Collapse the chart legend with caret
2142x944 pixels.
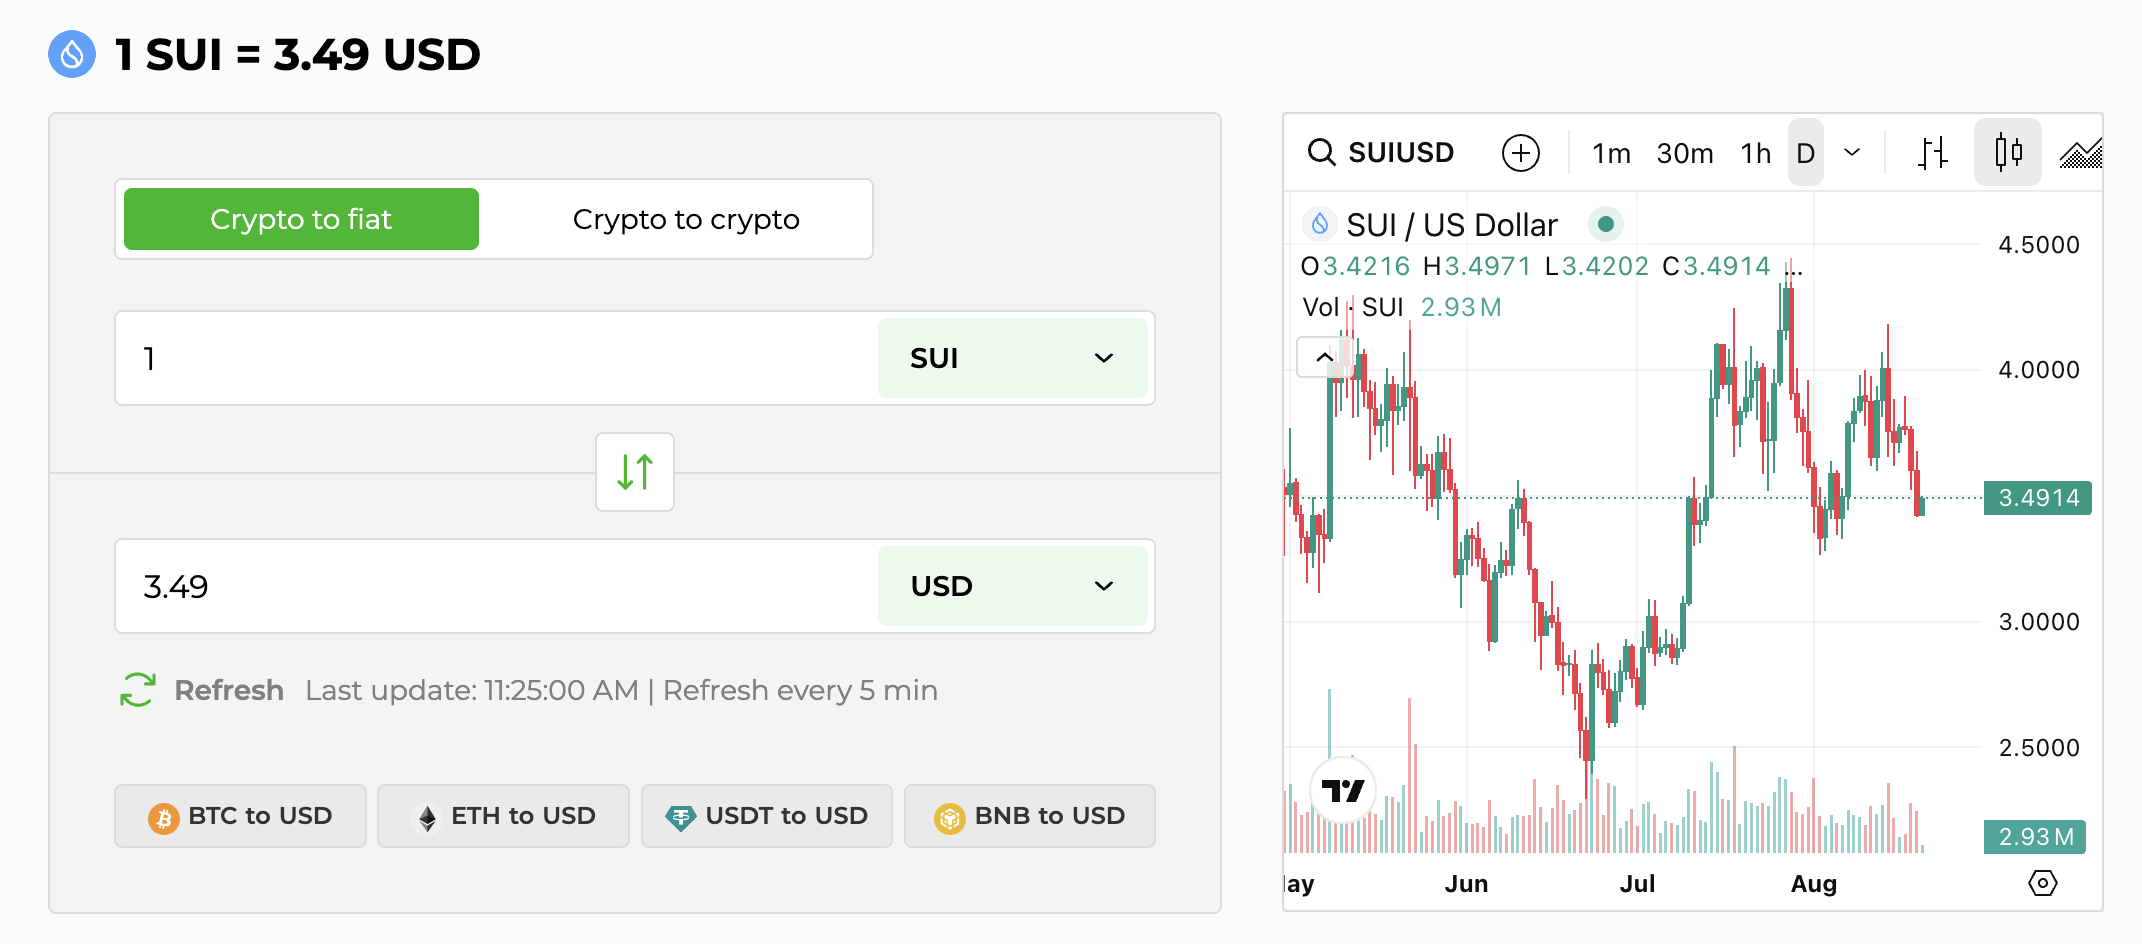(1324, 357)
